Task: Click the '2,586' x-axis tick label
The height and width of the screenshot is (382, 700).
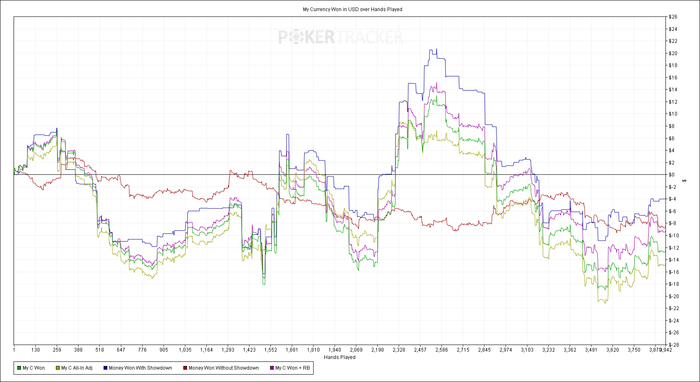Action: (442, 350)
